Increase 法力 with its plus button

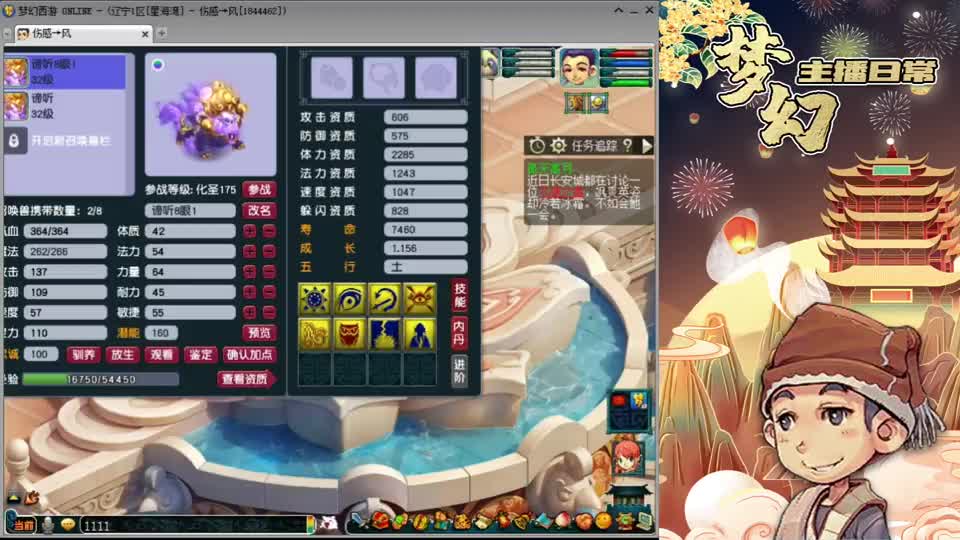249,252
